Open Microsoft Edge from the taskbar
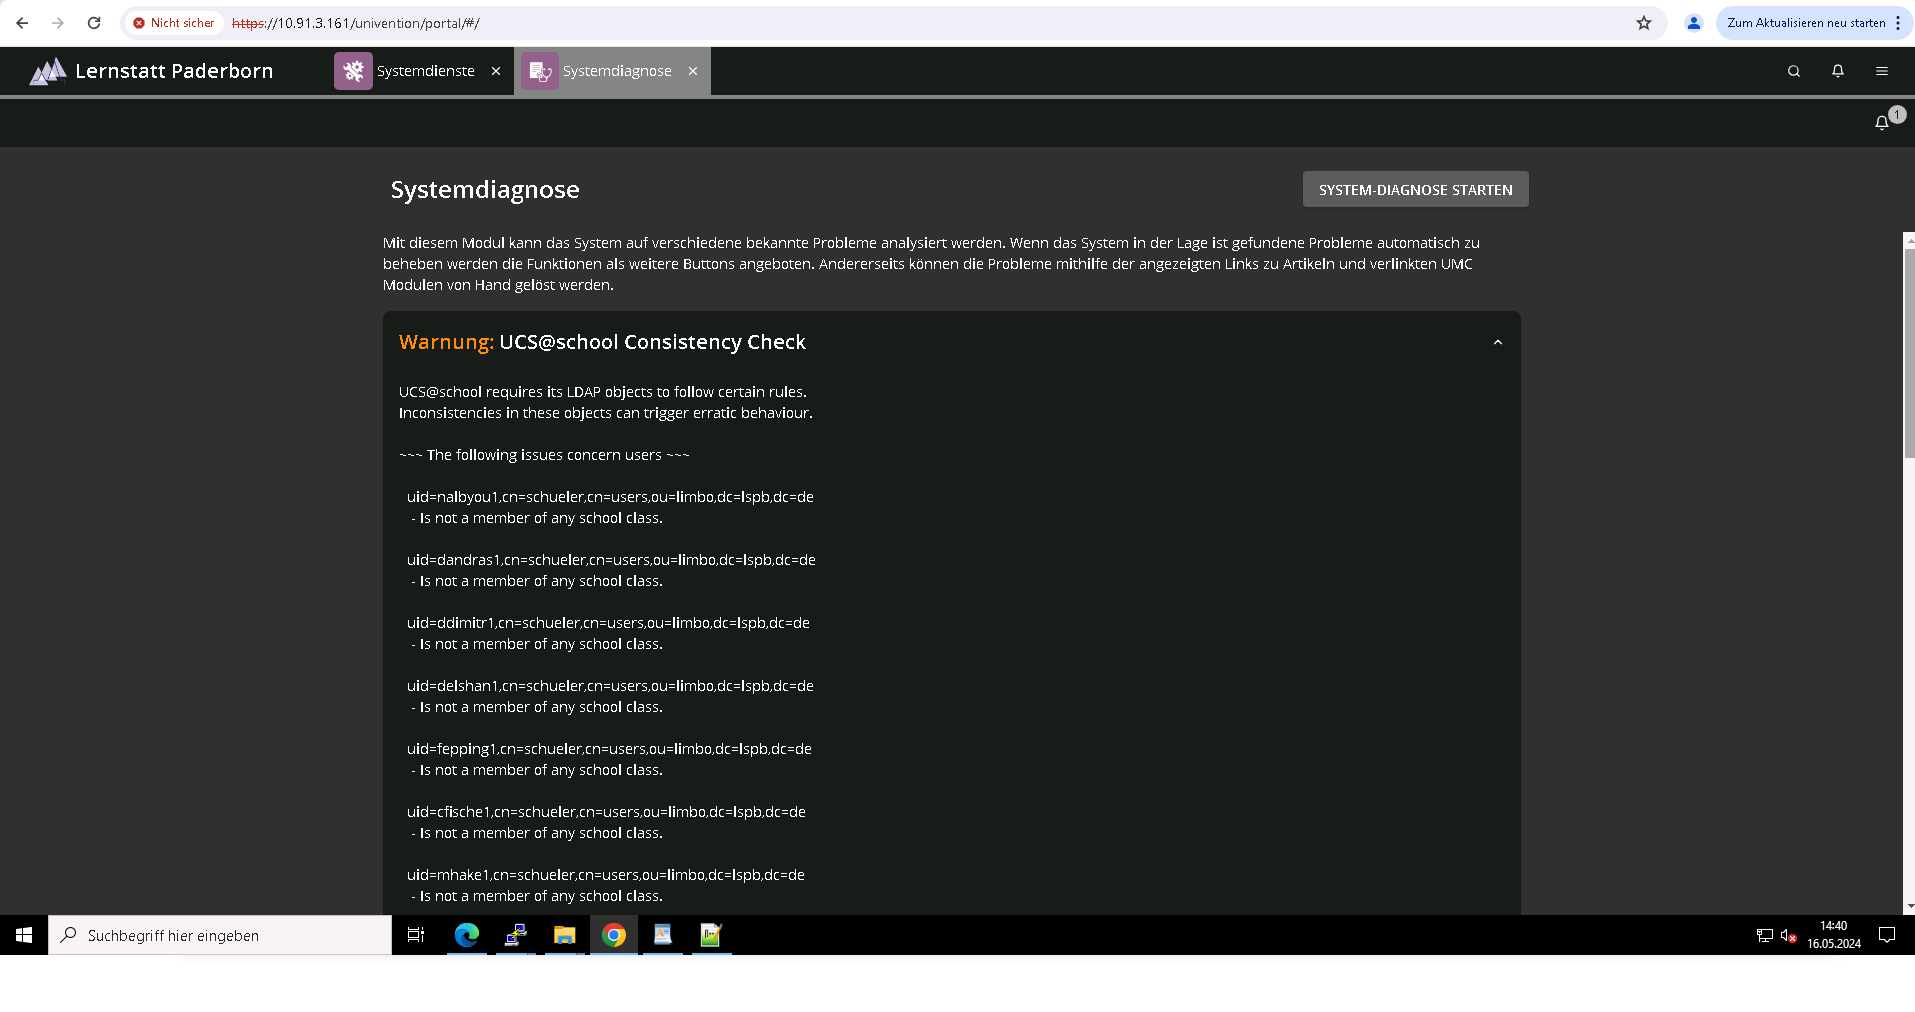The width and height of the screenshot is (1915, 1012). click(467, 935)
